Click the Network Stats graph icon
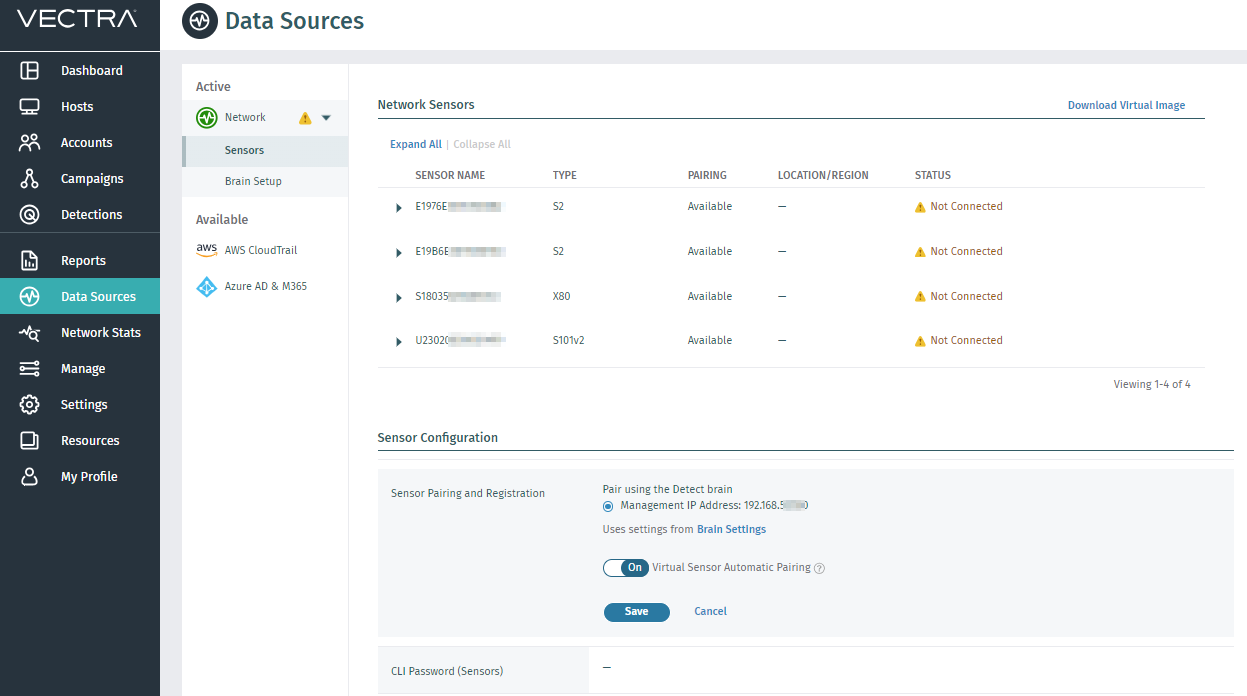 30,333
